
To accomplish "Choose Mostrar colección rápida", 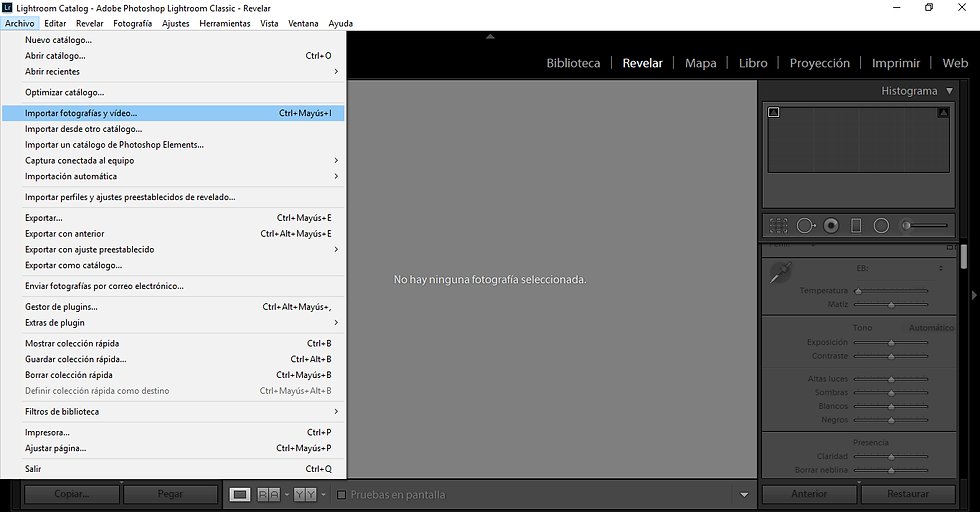I will pyautogui.click(x=173, y=343).
